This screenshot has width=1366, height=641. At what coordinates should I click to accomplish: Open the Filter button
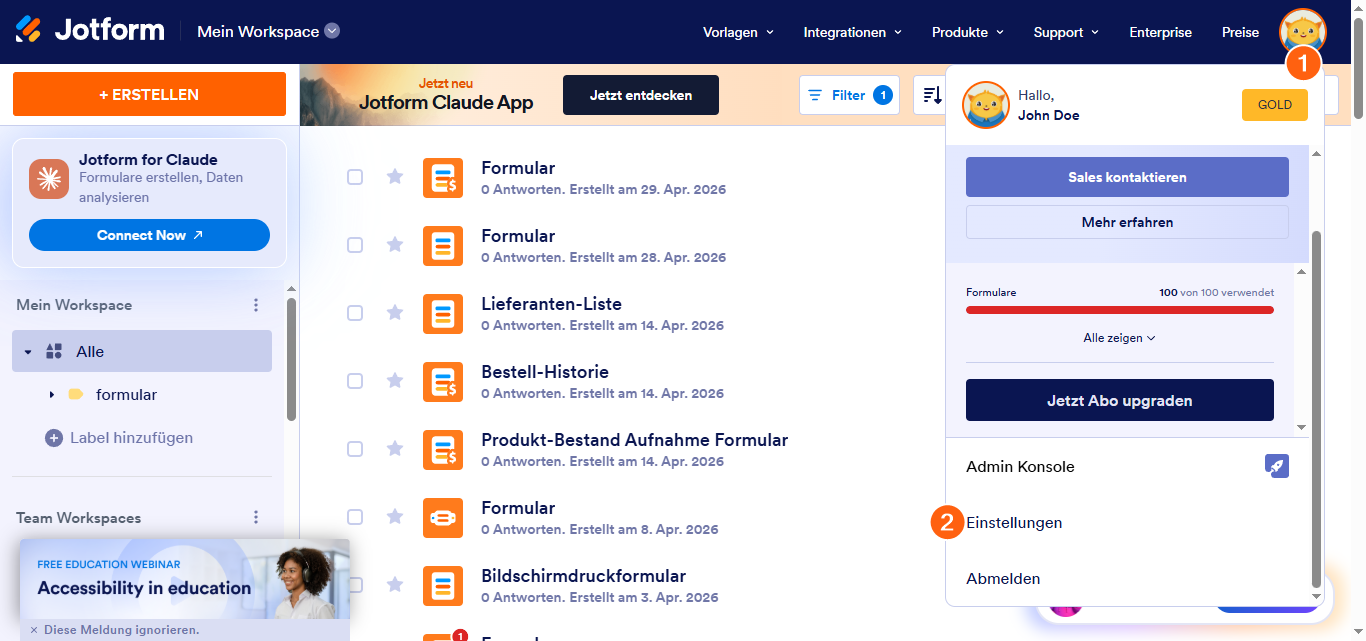coord(849,95)
